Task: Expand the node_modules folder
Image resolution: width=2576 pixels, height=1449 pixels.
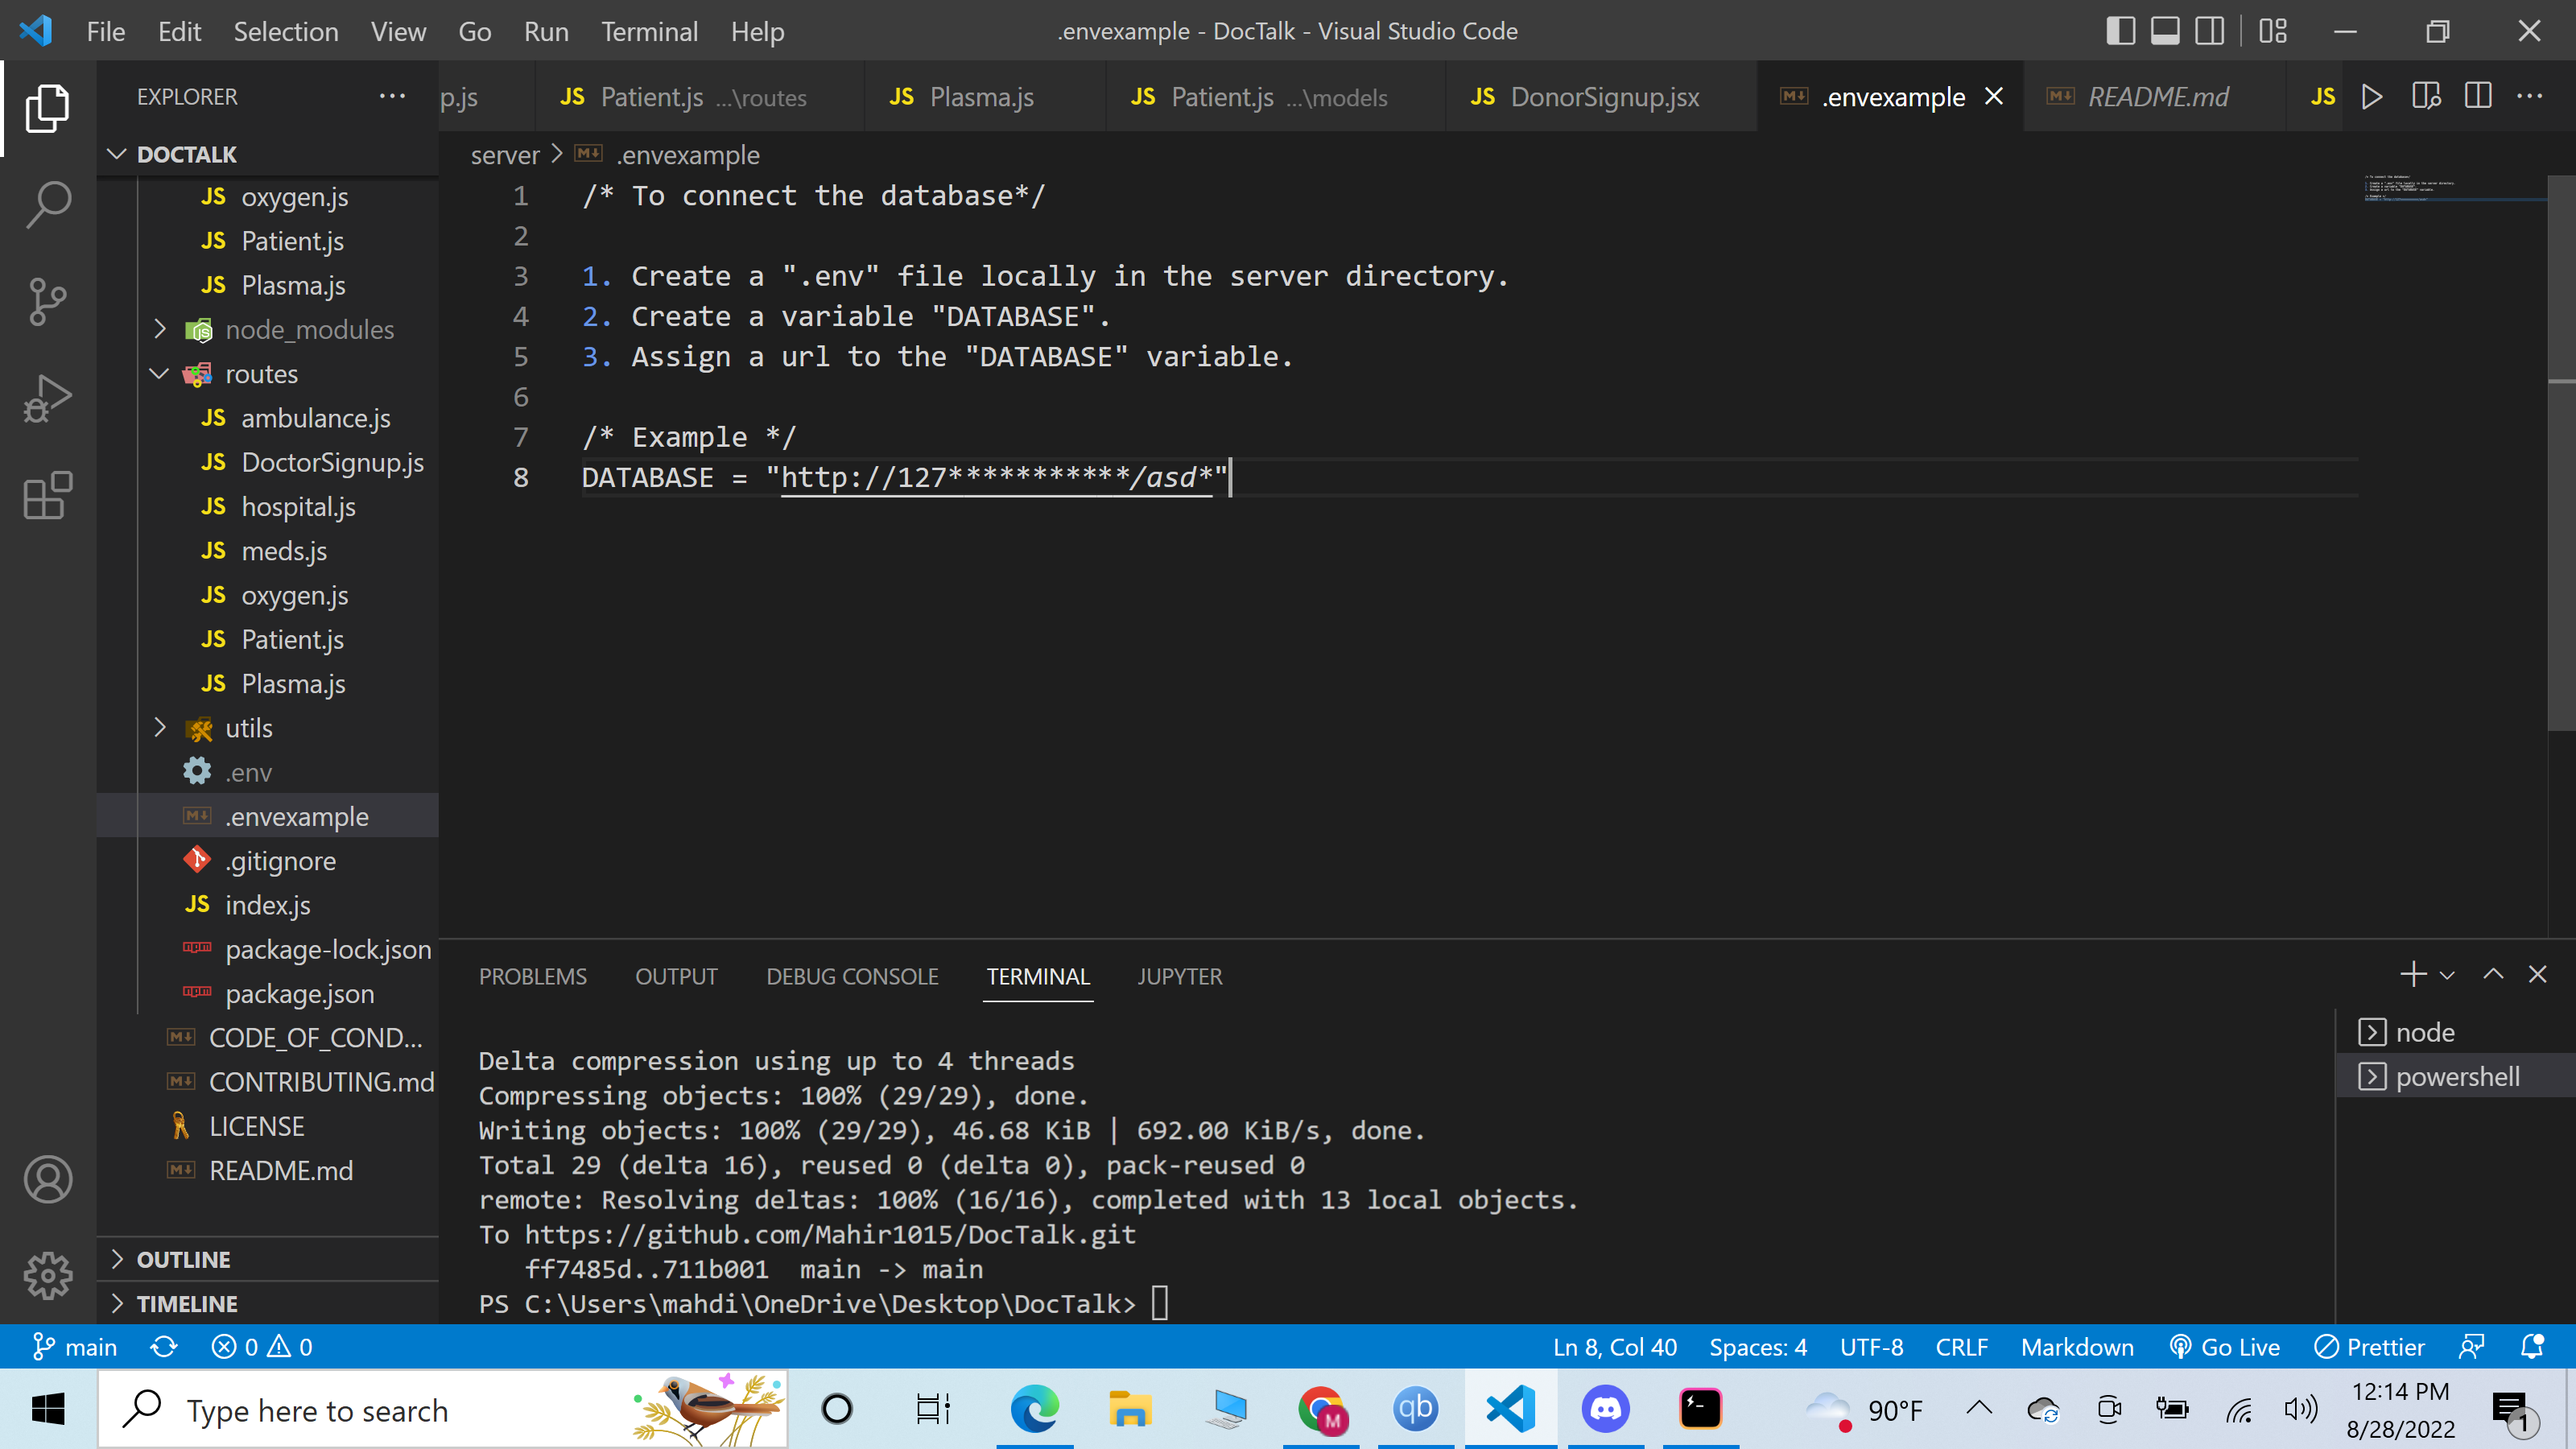Action: [160, 329]
